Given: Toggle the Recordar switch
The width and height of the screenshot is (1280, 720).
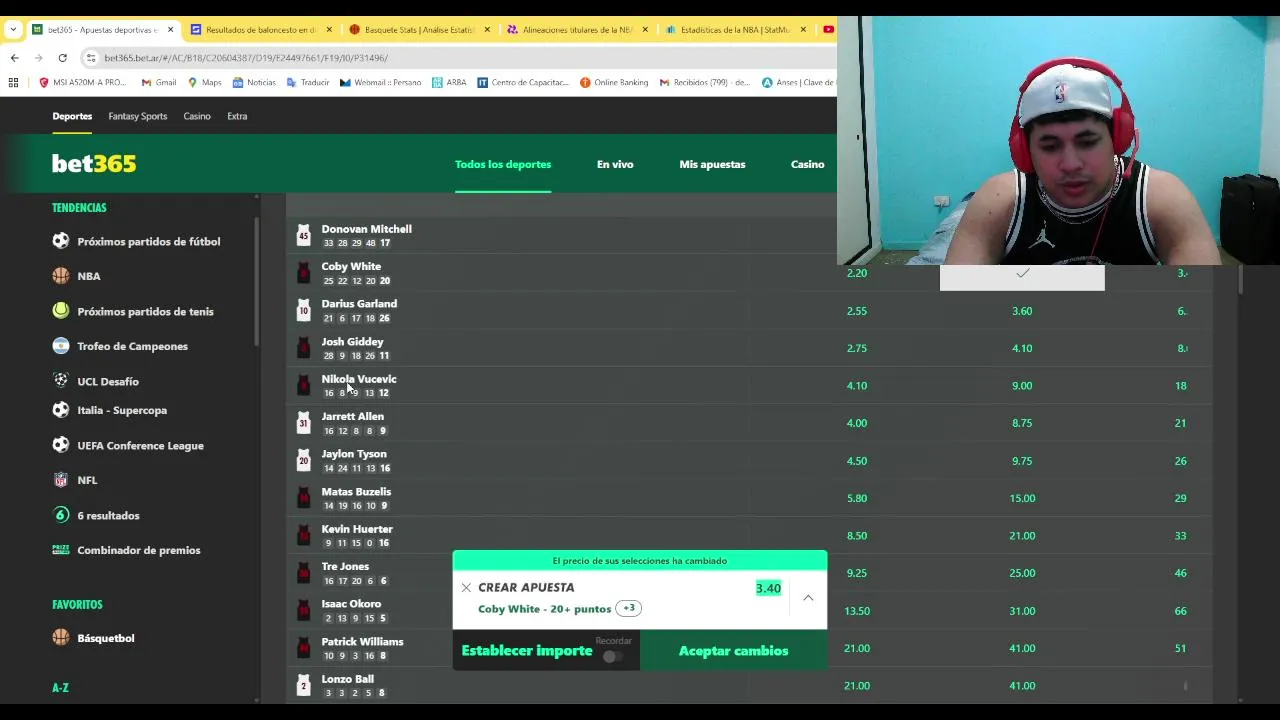Looking at the screenshot, I should click(x=612, y=656).
